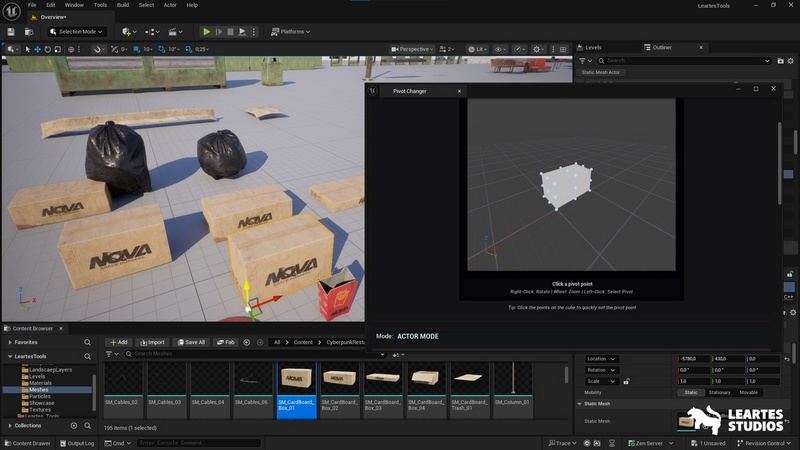Switch to the Levels tab
This screenshot has height=450, width=800.
pos(593,47)
